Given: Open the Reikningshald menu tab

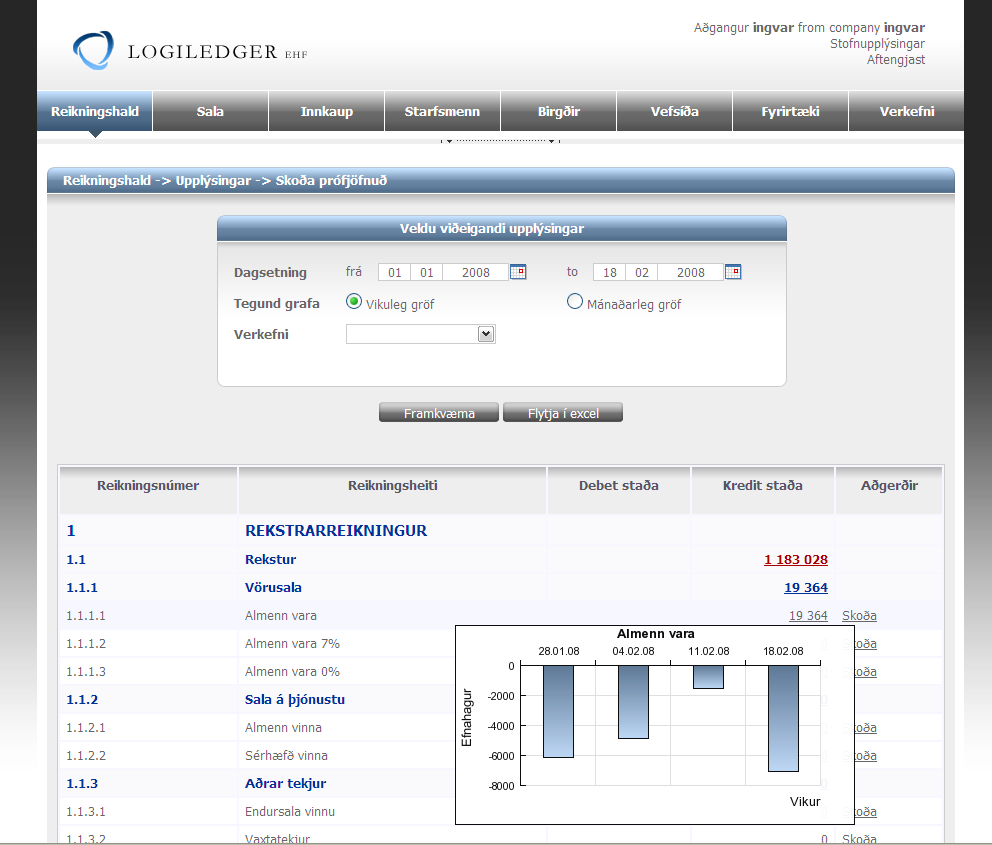Looking at the screenshot, I should 95,111.
